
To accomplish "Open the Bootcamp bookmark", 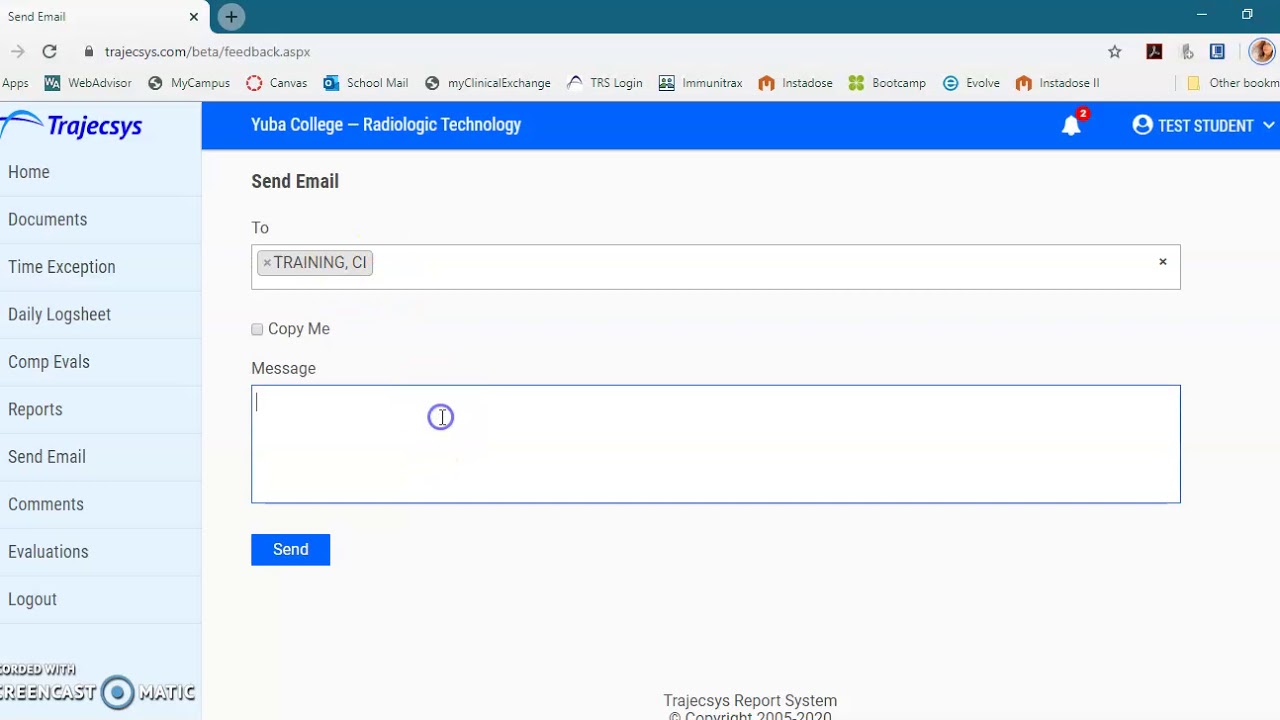I will click(887, 83).
